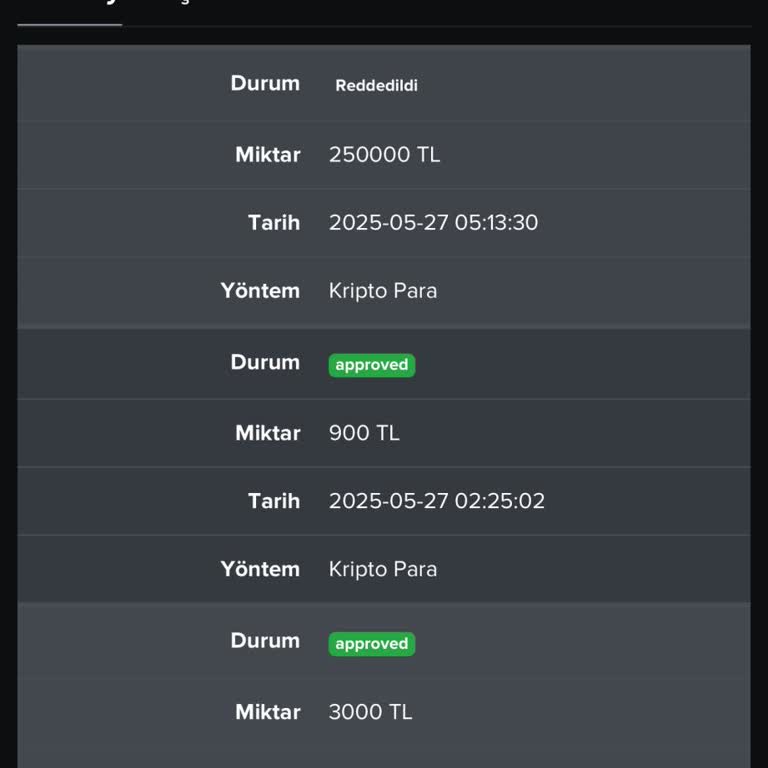The height and width of the screenshot is (768, 768).
Task: Click the Miktar label beside 250000 TL
Action: (267, 155)
